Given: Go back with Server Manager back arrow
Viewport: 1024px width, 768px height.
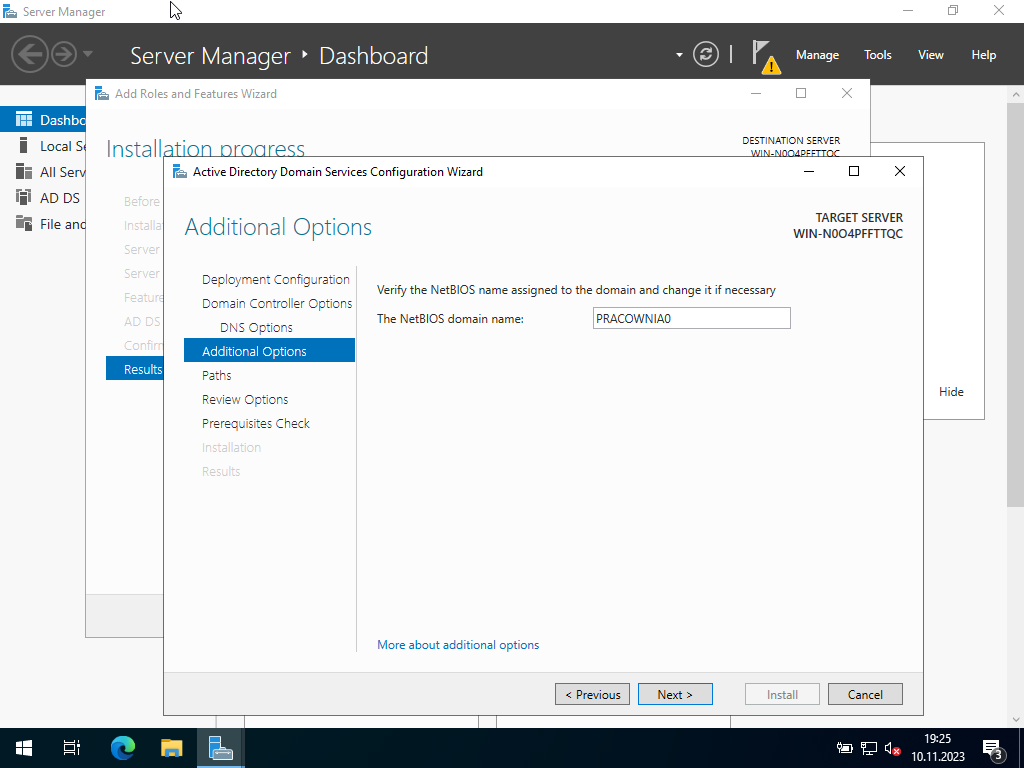Looking at the screenshot, I should [x=29, y=54].
